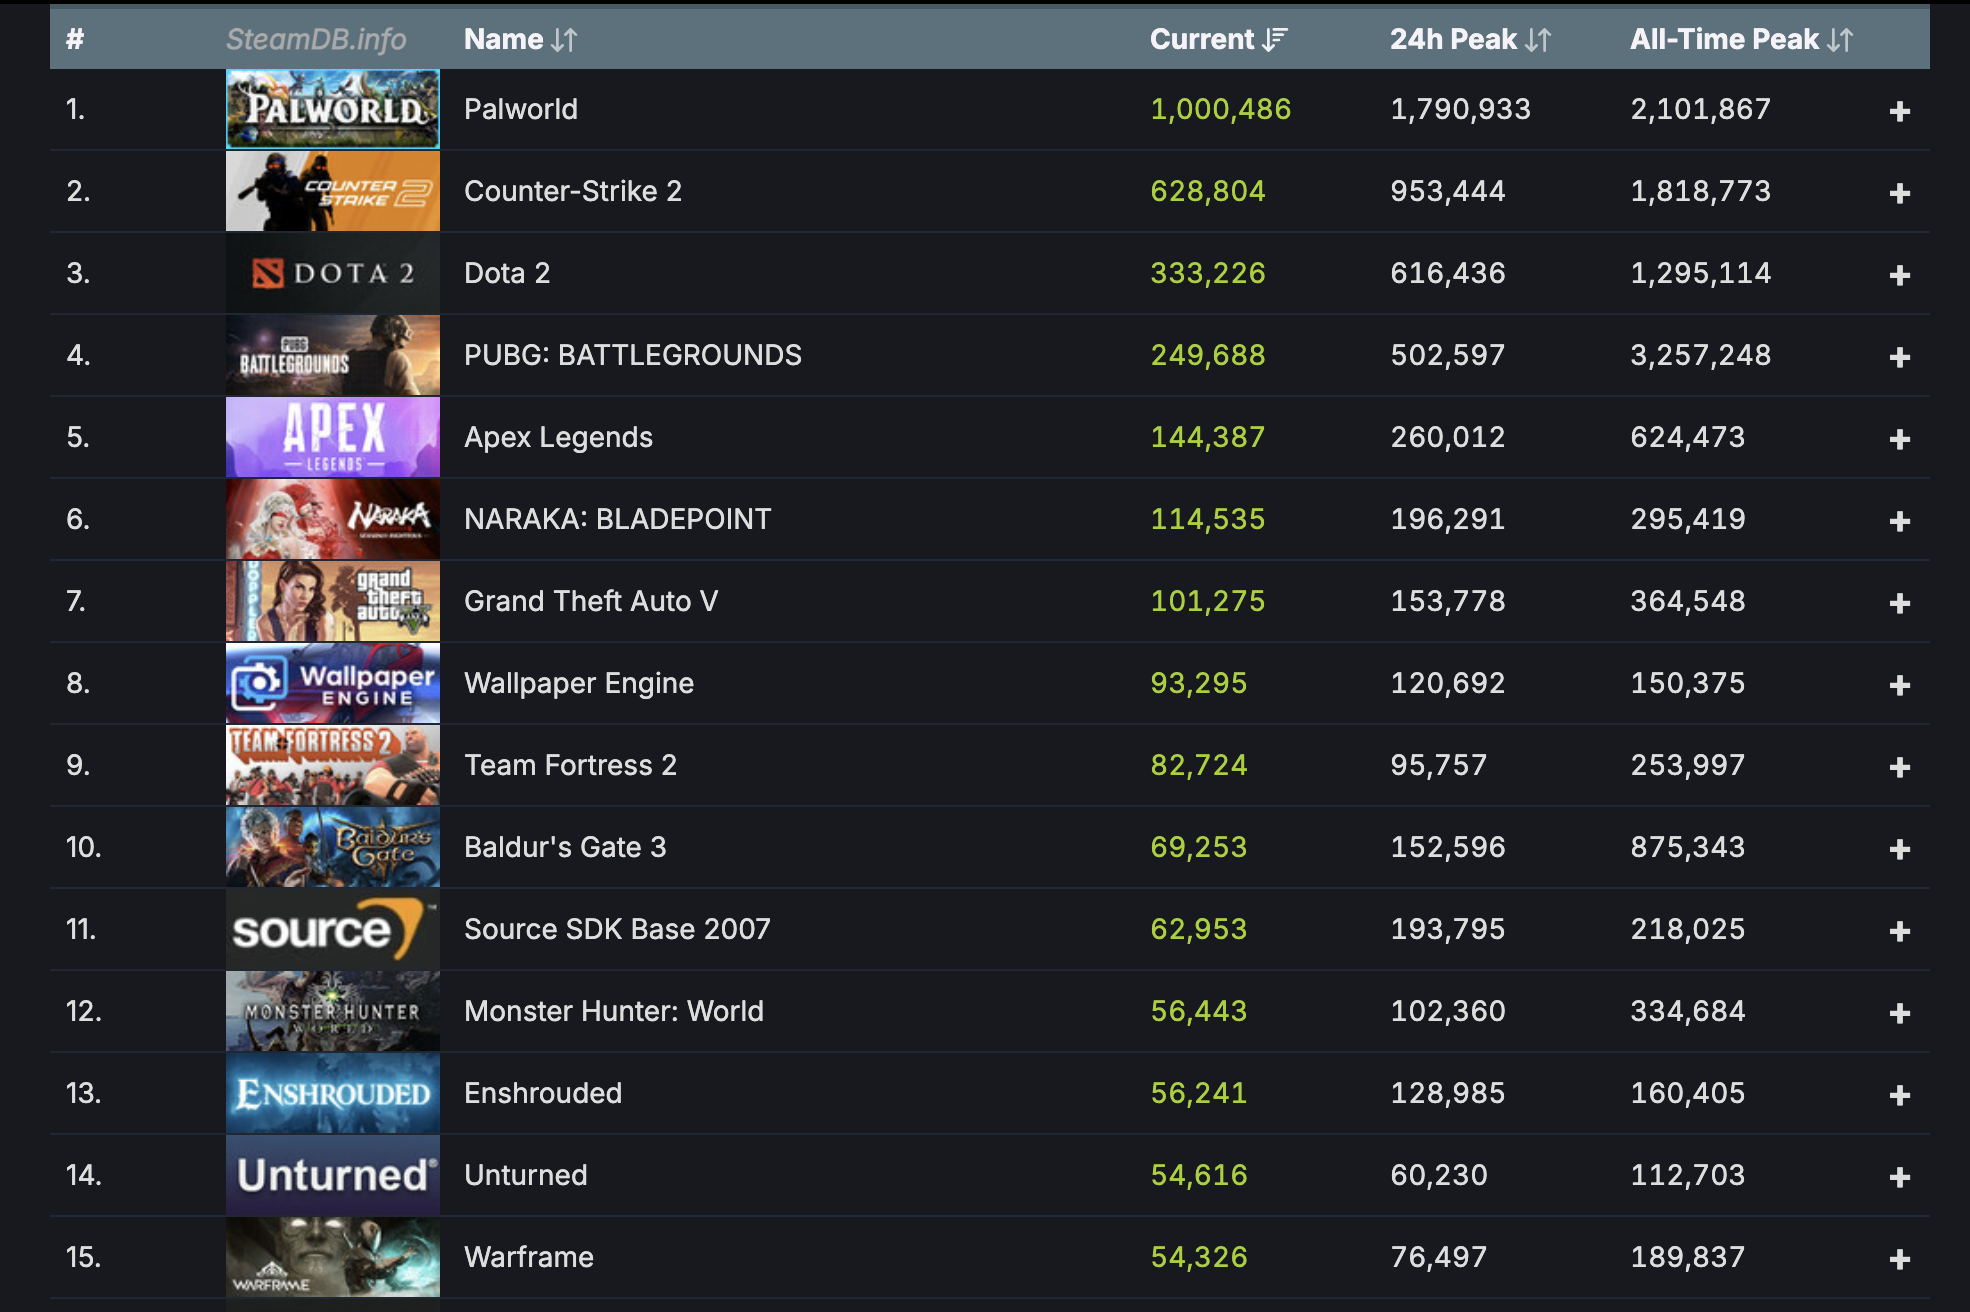1970x1312 pixels.
Task: Open the Team Fortress 2 thumbnail image
Action: pos(332,765)
